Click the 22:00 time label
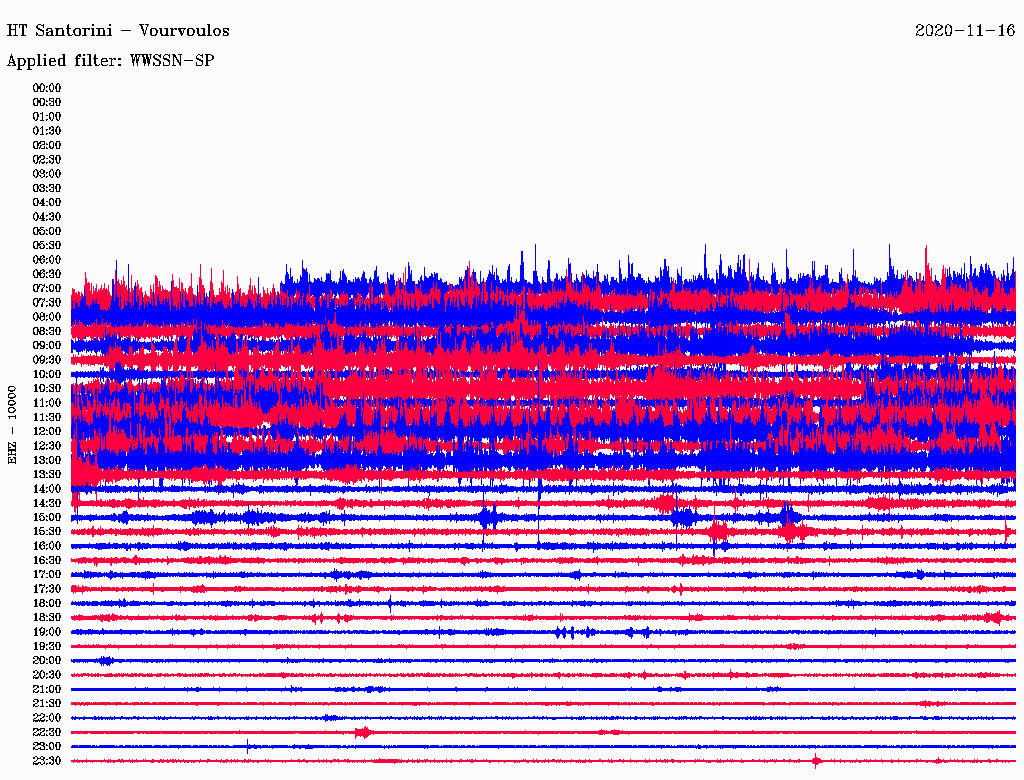This screenshot has width=1024, height=780. click(x=47, y=718)
